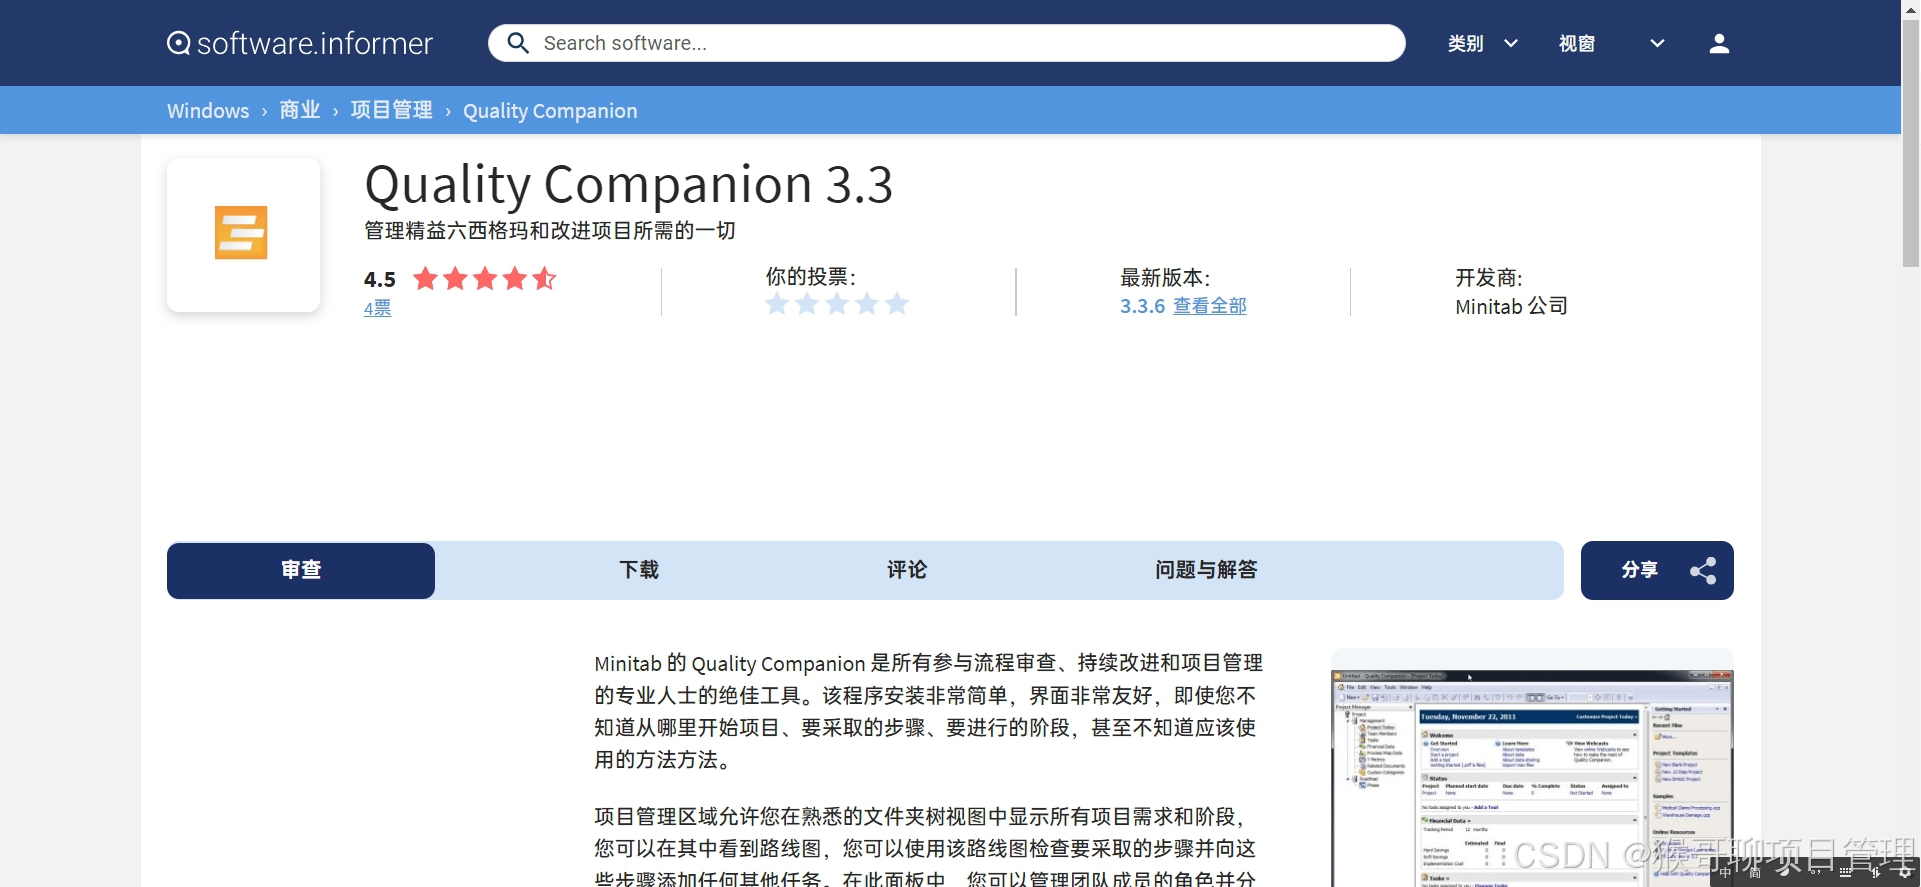1921x887 pixels.
Task: Switch to the 评论 tab
Action: pos(907,570)
